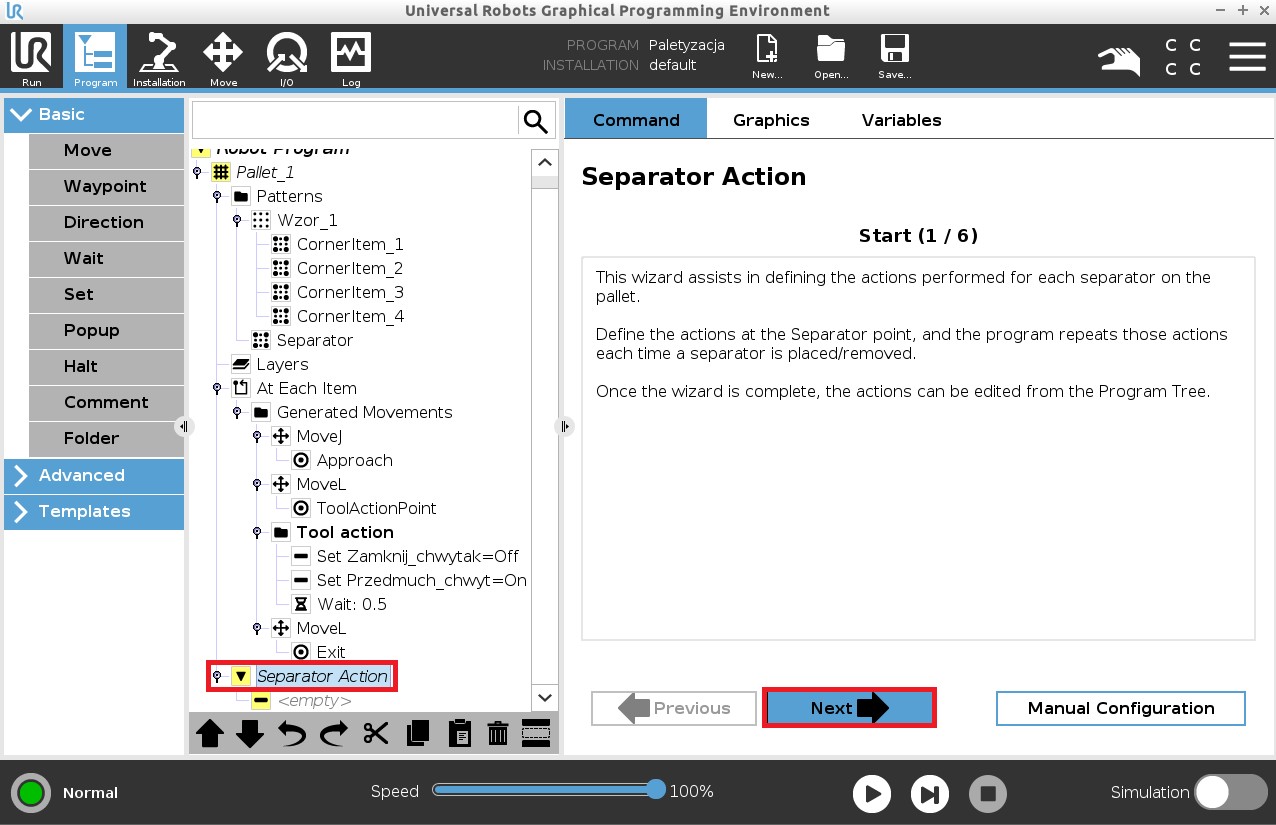Screen dimensions: 1276x825
Task: Expand the Templates section
Action: point(94,511)
